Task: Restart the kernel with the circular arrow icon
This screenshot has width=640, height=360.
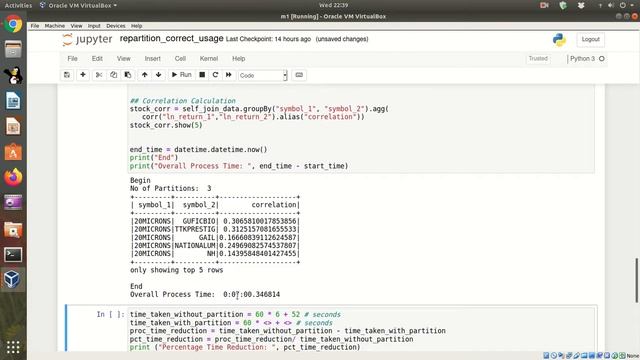Action: (215, 75)
